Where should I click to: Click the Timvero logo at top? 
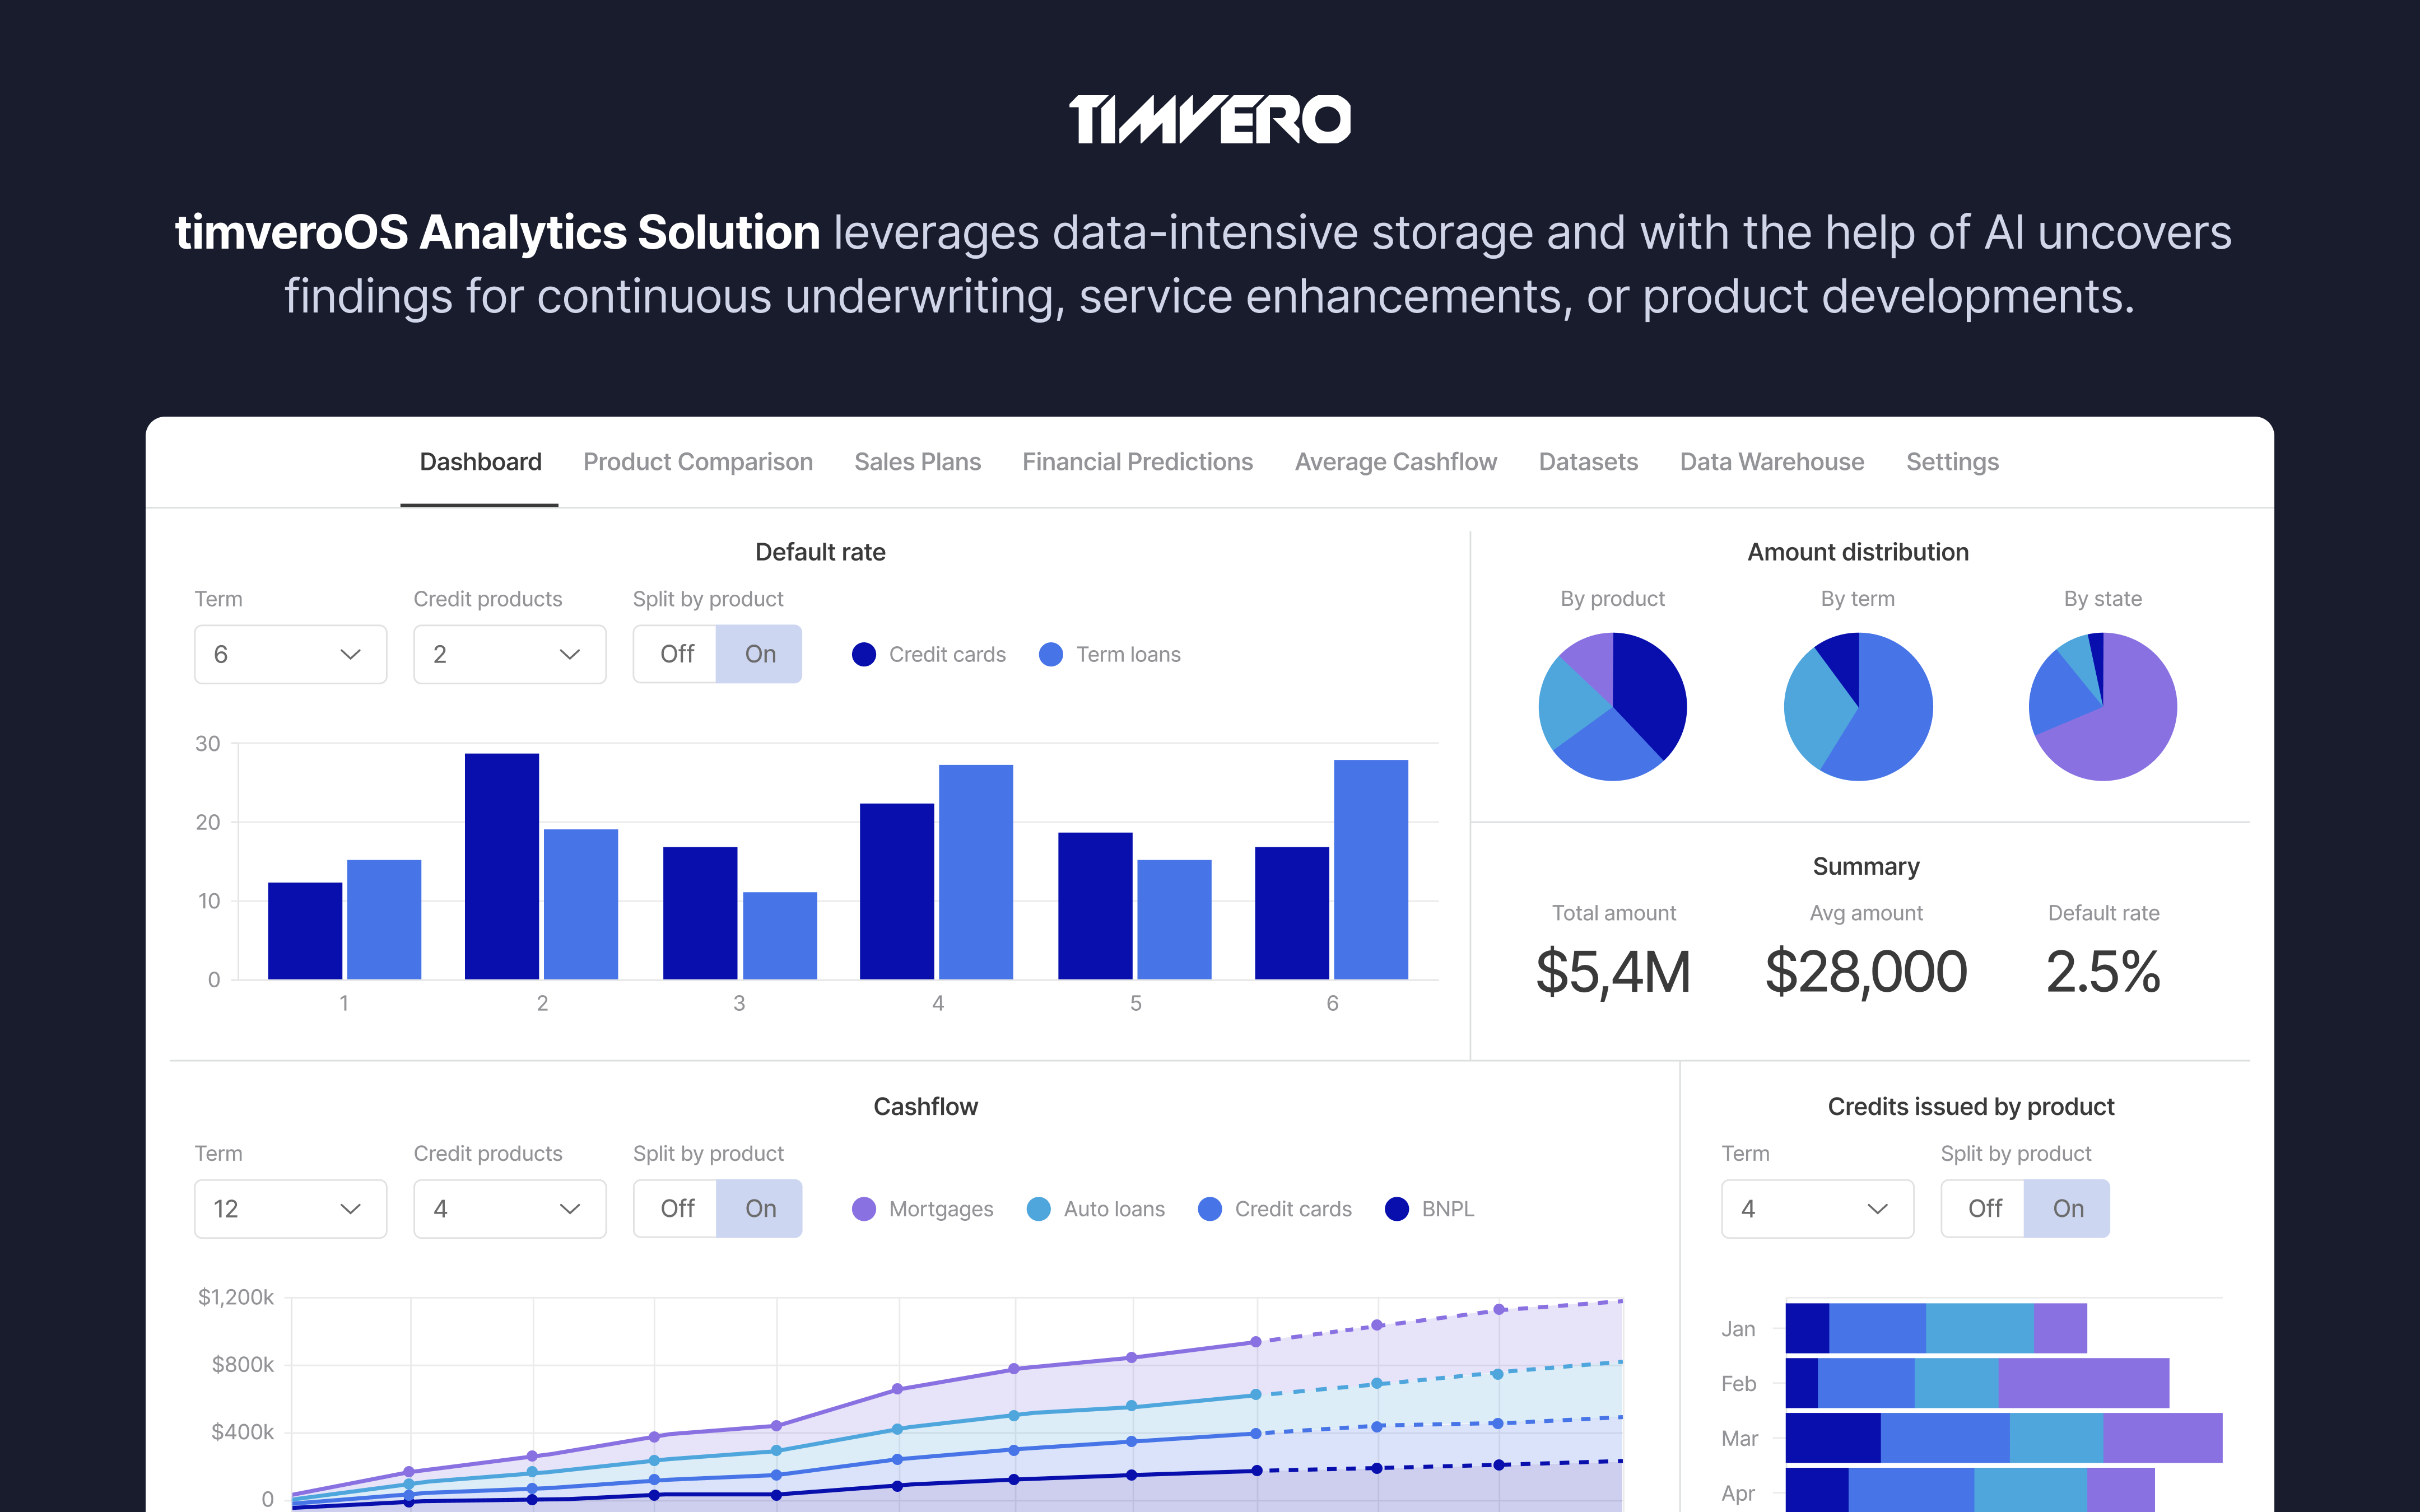tap(1209, 119)
